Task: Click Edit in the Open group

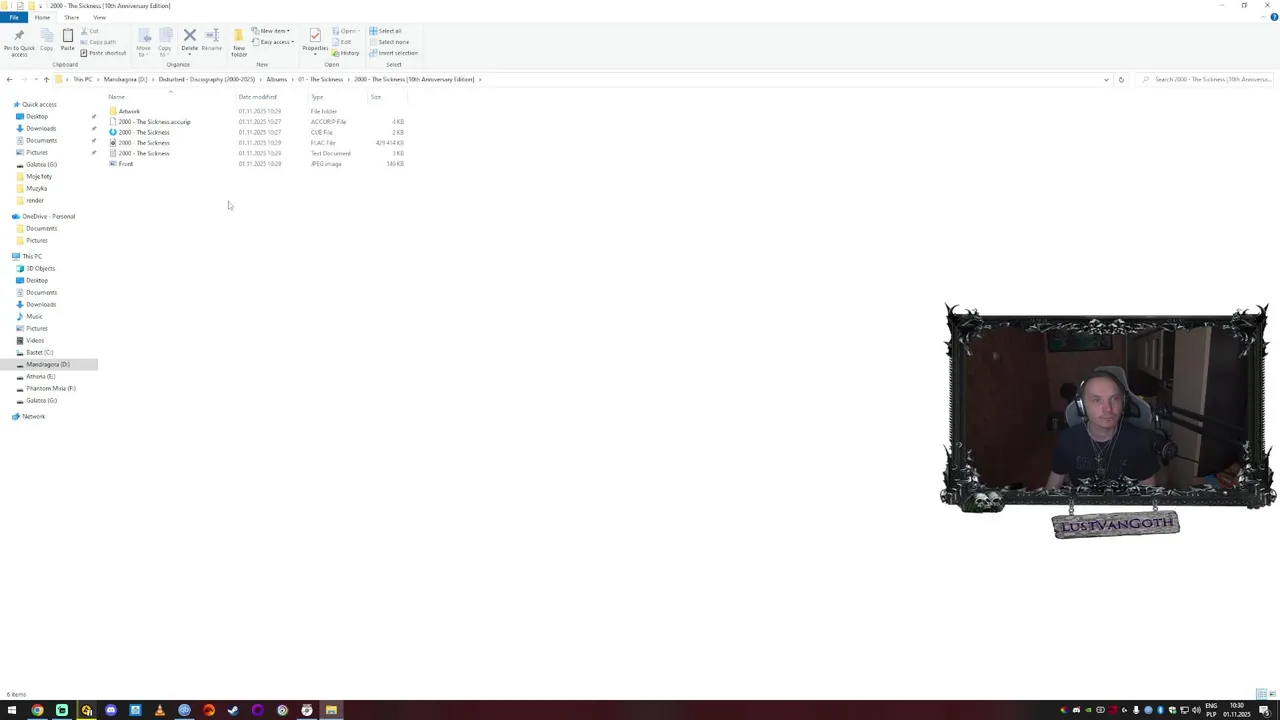Action: 343,42
